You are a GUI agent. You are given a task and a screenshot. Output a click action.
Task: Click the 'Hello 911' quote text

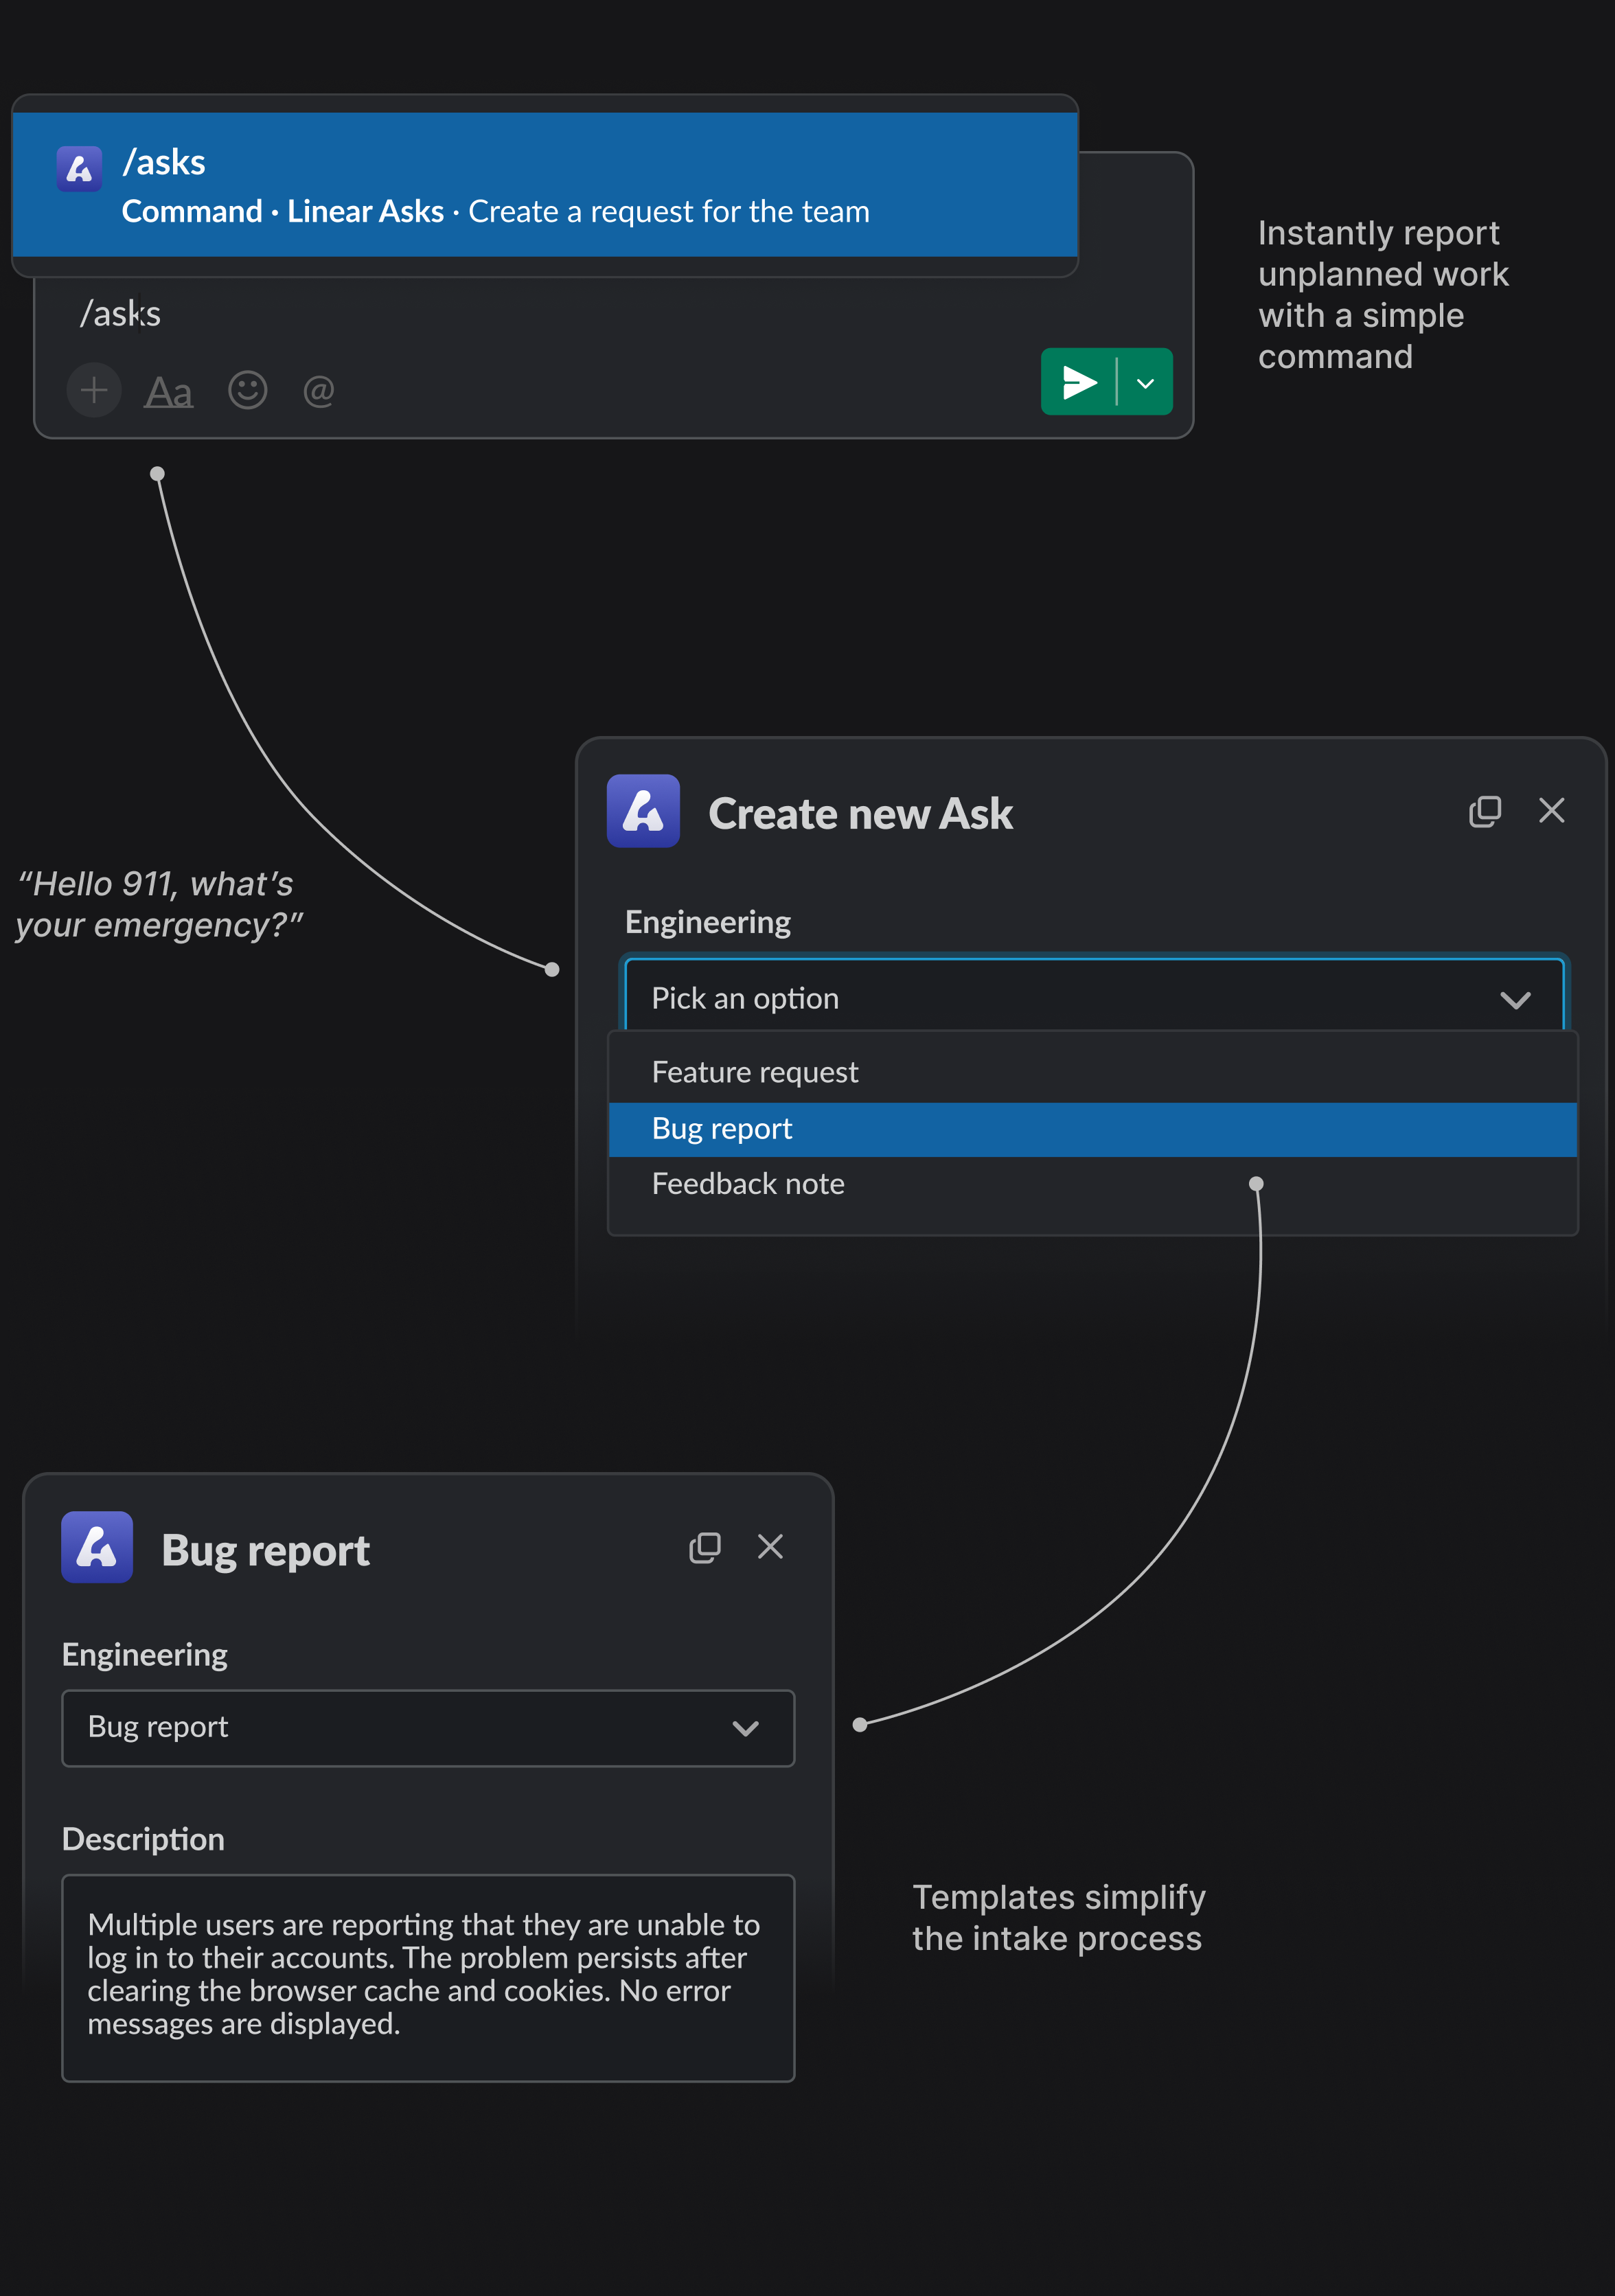159,904
